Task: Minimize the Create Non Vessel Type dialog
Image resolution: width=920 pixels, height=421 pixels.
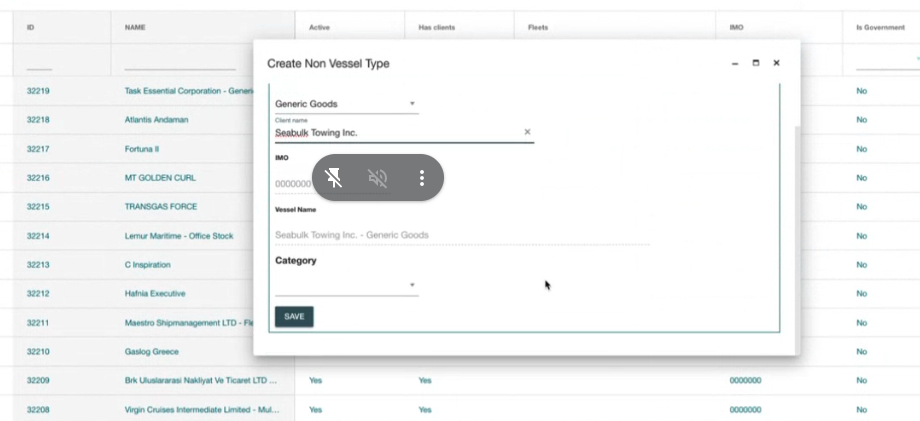Action: click(735, 63)
